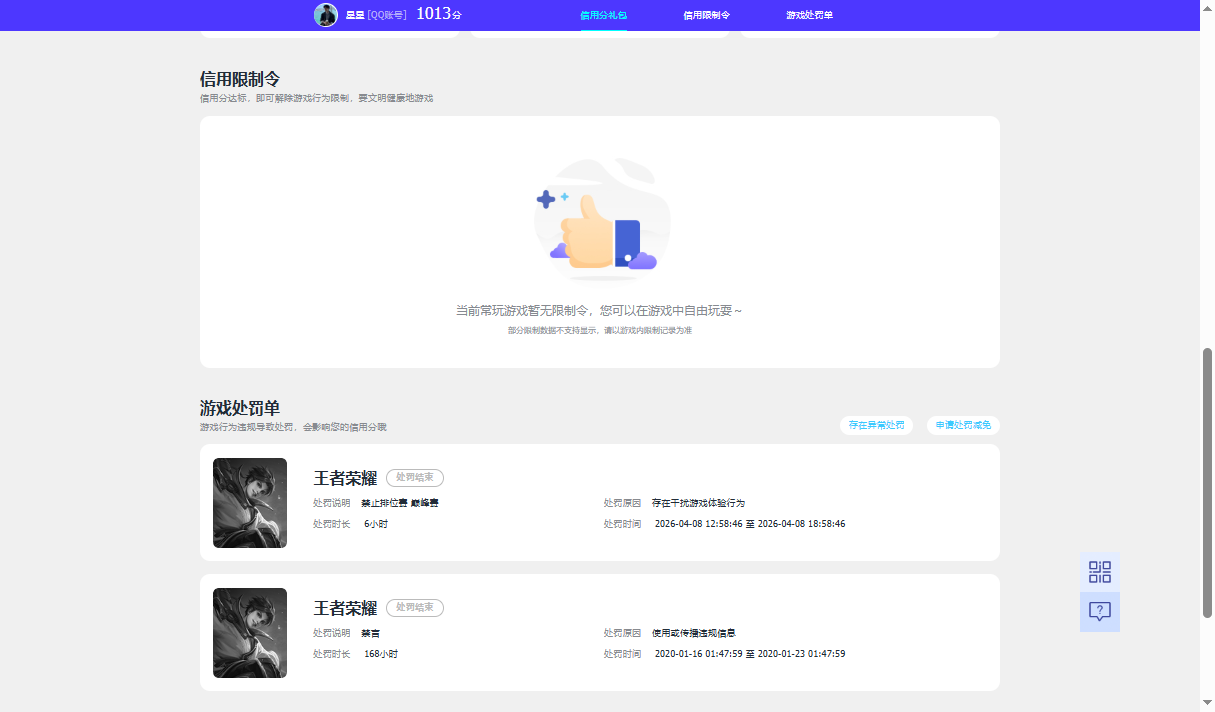Click the 王者荣耀 title of the 禁言 penalty
This screenshot has width=1215, height=712.
(345, 608)
